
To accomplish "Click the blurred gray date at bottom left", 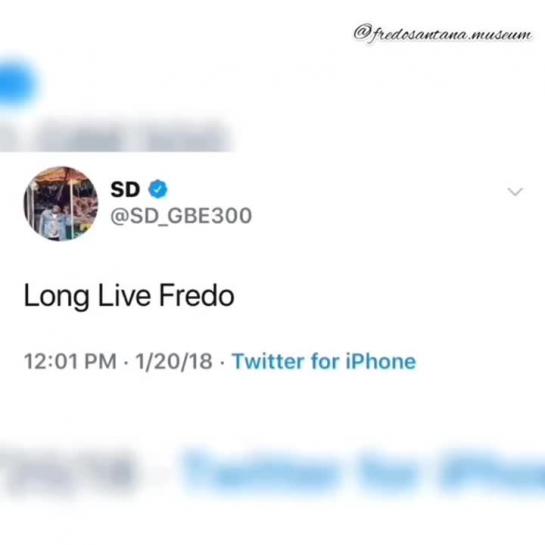I will [66, 473].
